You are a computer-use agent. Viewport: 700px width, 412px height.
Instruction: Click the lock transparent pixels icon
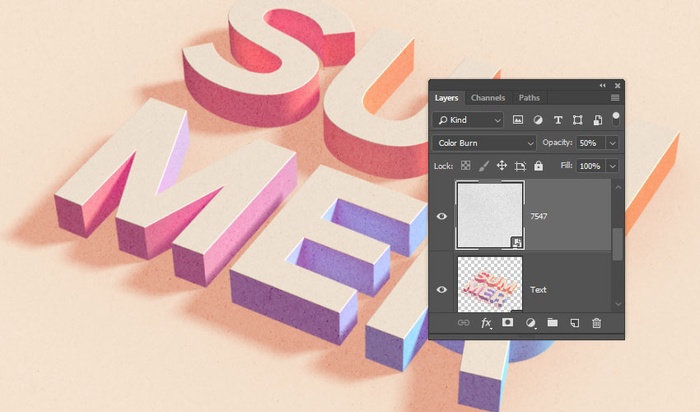pyautogui.click(x=467, y=166)
